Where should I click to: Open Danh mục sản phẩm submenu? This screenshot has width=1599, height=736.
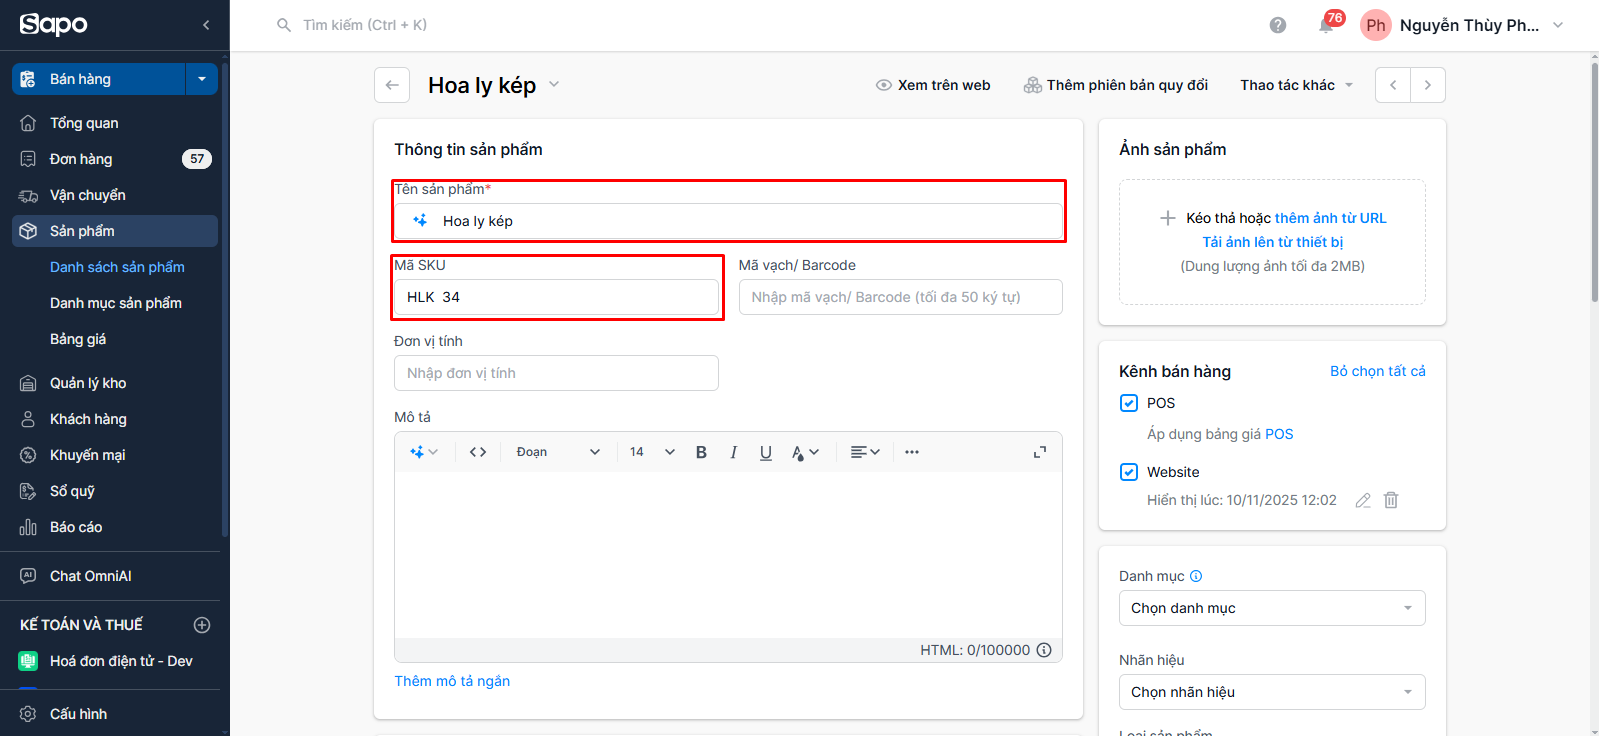tap(116, 303)
